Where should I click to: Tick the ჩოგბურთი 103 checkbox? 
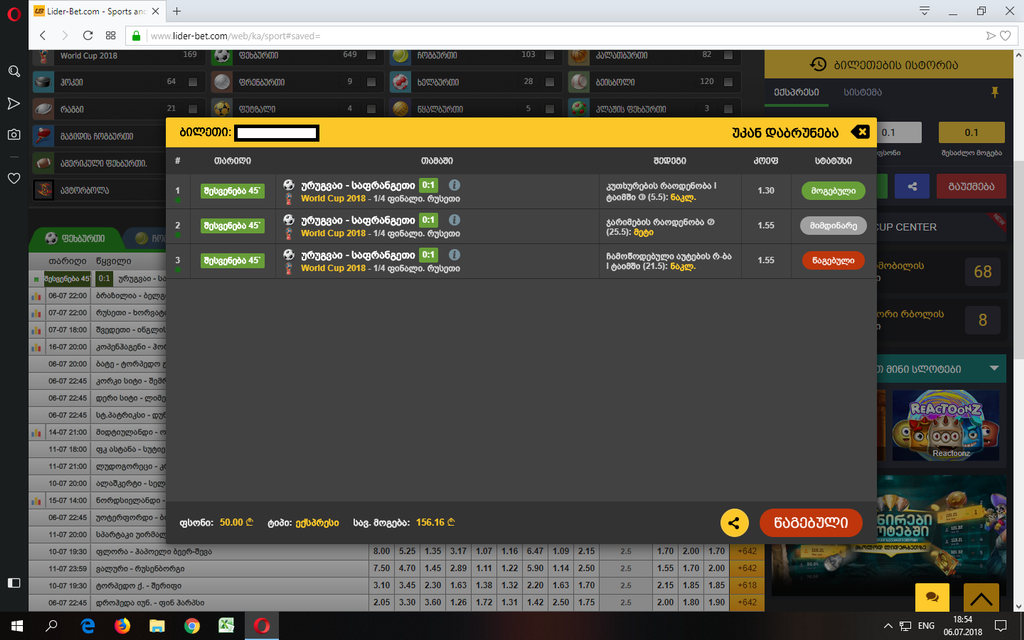pyautogui.click(x=550, y=56)
